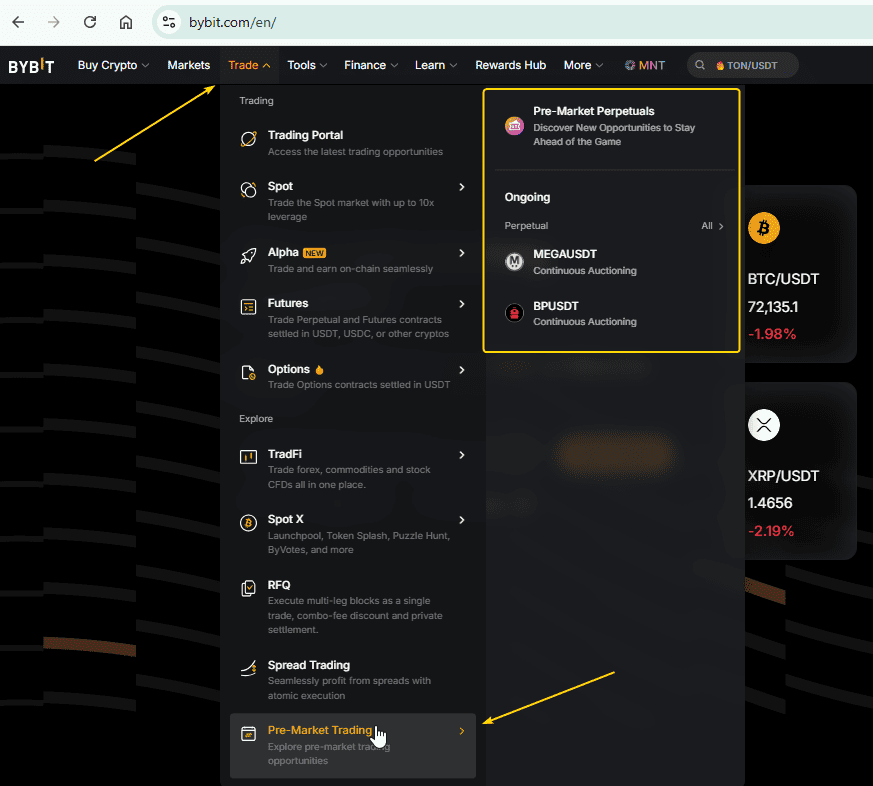Viewport: 873px width, 786px height.
Task: Click the All perpetuals link
Action: tap(712, 225)
